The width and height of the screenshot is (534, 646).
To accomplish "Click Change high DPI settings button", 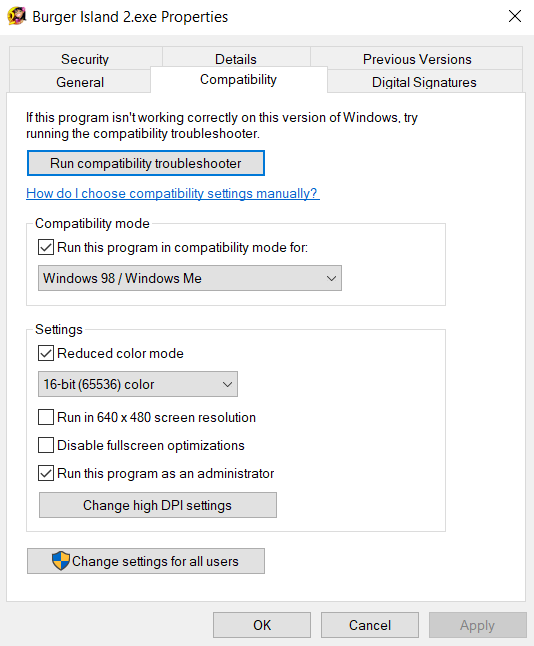I will [x=158, y=505].
